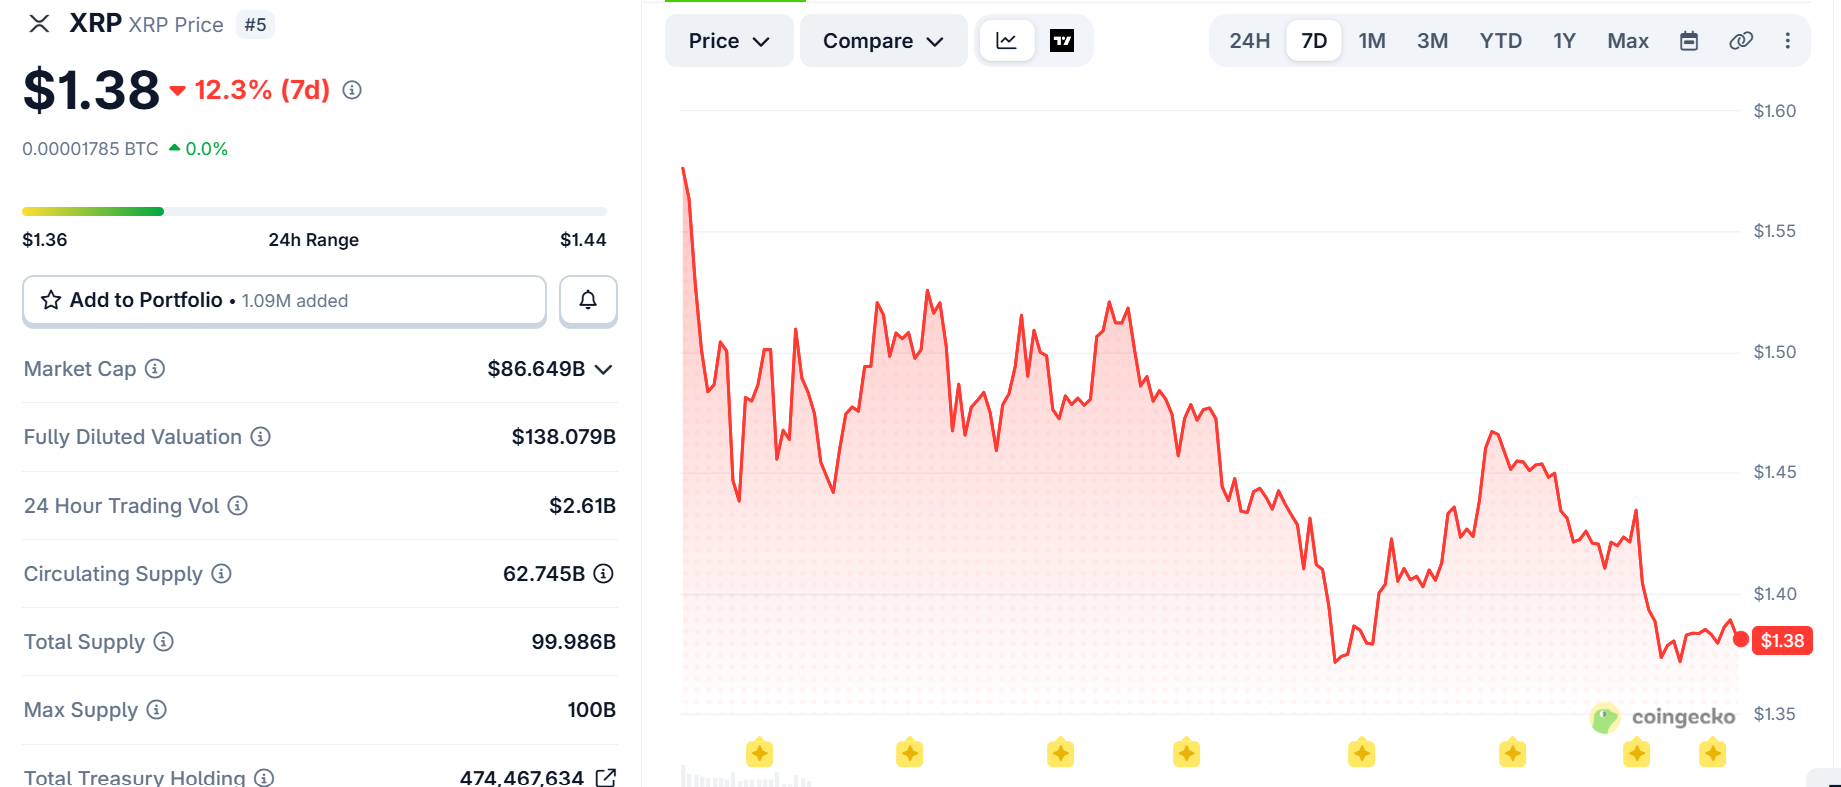Click the last news marker below chart
The image size is (1841, 787).
1713,752
